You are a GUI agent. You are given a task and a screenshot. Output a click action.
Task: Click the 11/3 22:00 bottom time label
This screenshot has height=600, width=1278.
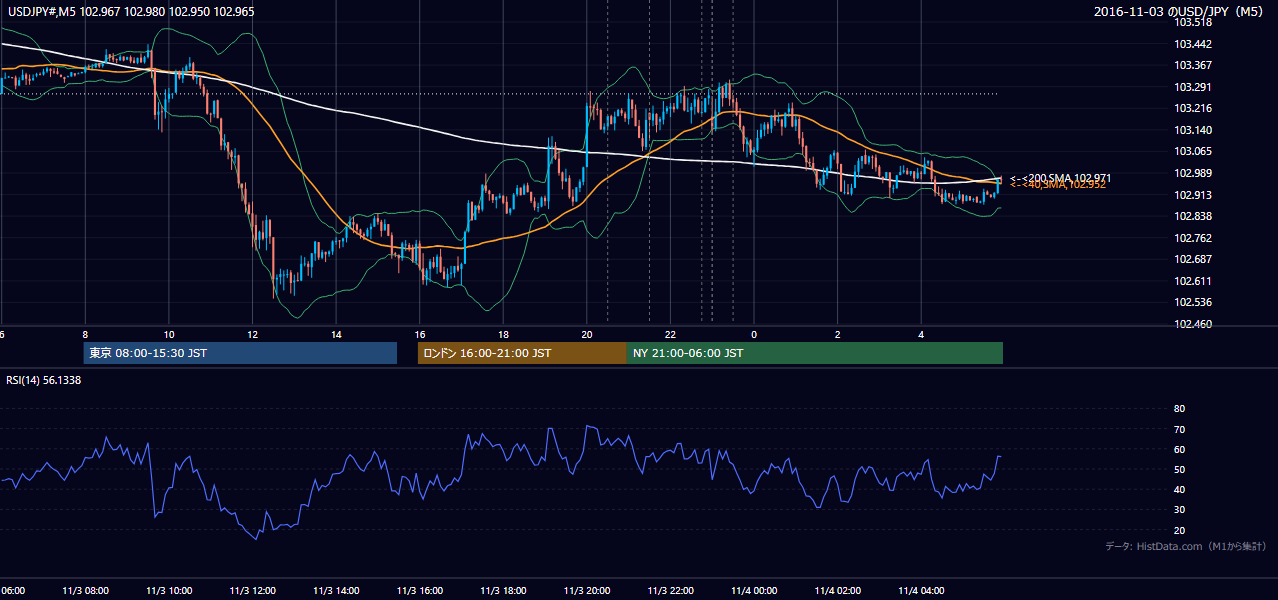tap(671, 590)
